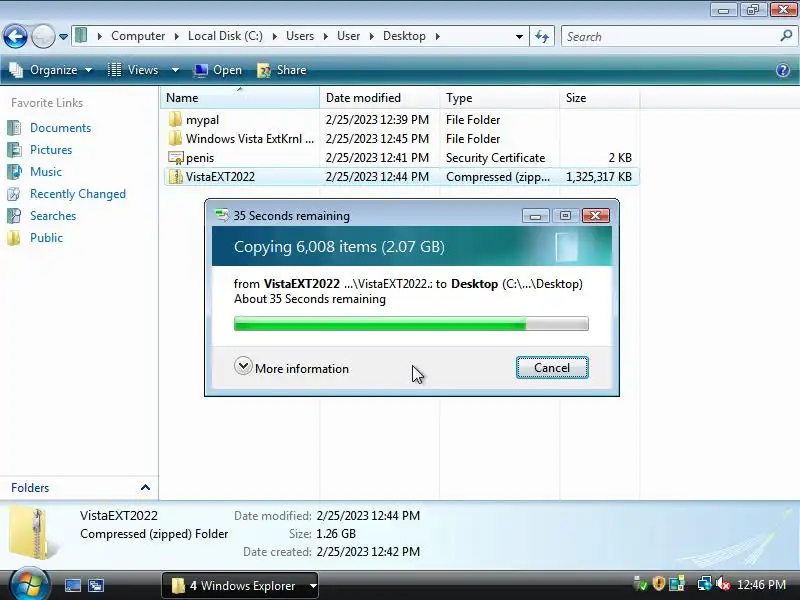Image resolution: width=800 pixels, height=600 pixels.
Task: Click Switch between windows quick launch icon
Action: (x=96, y=585)
